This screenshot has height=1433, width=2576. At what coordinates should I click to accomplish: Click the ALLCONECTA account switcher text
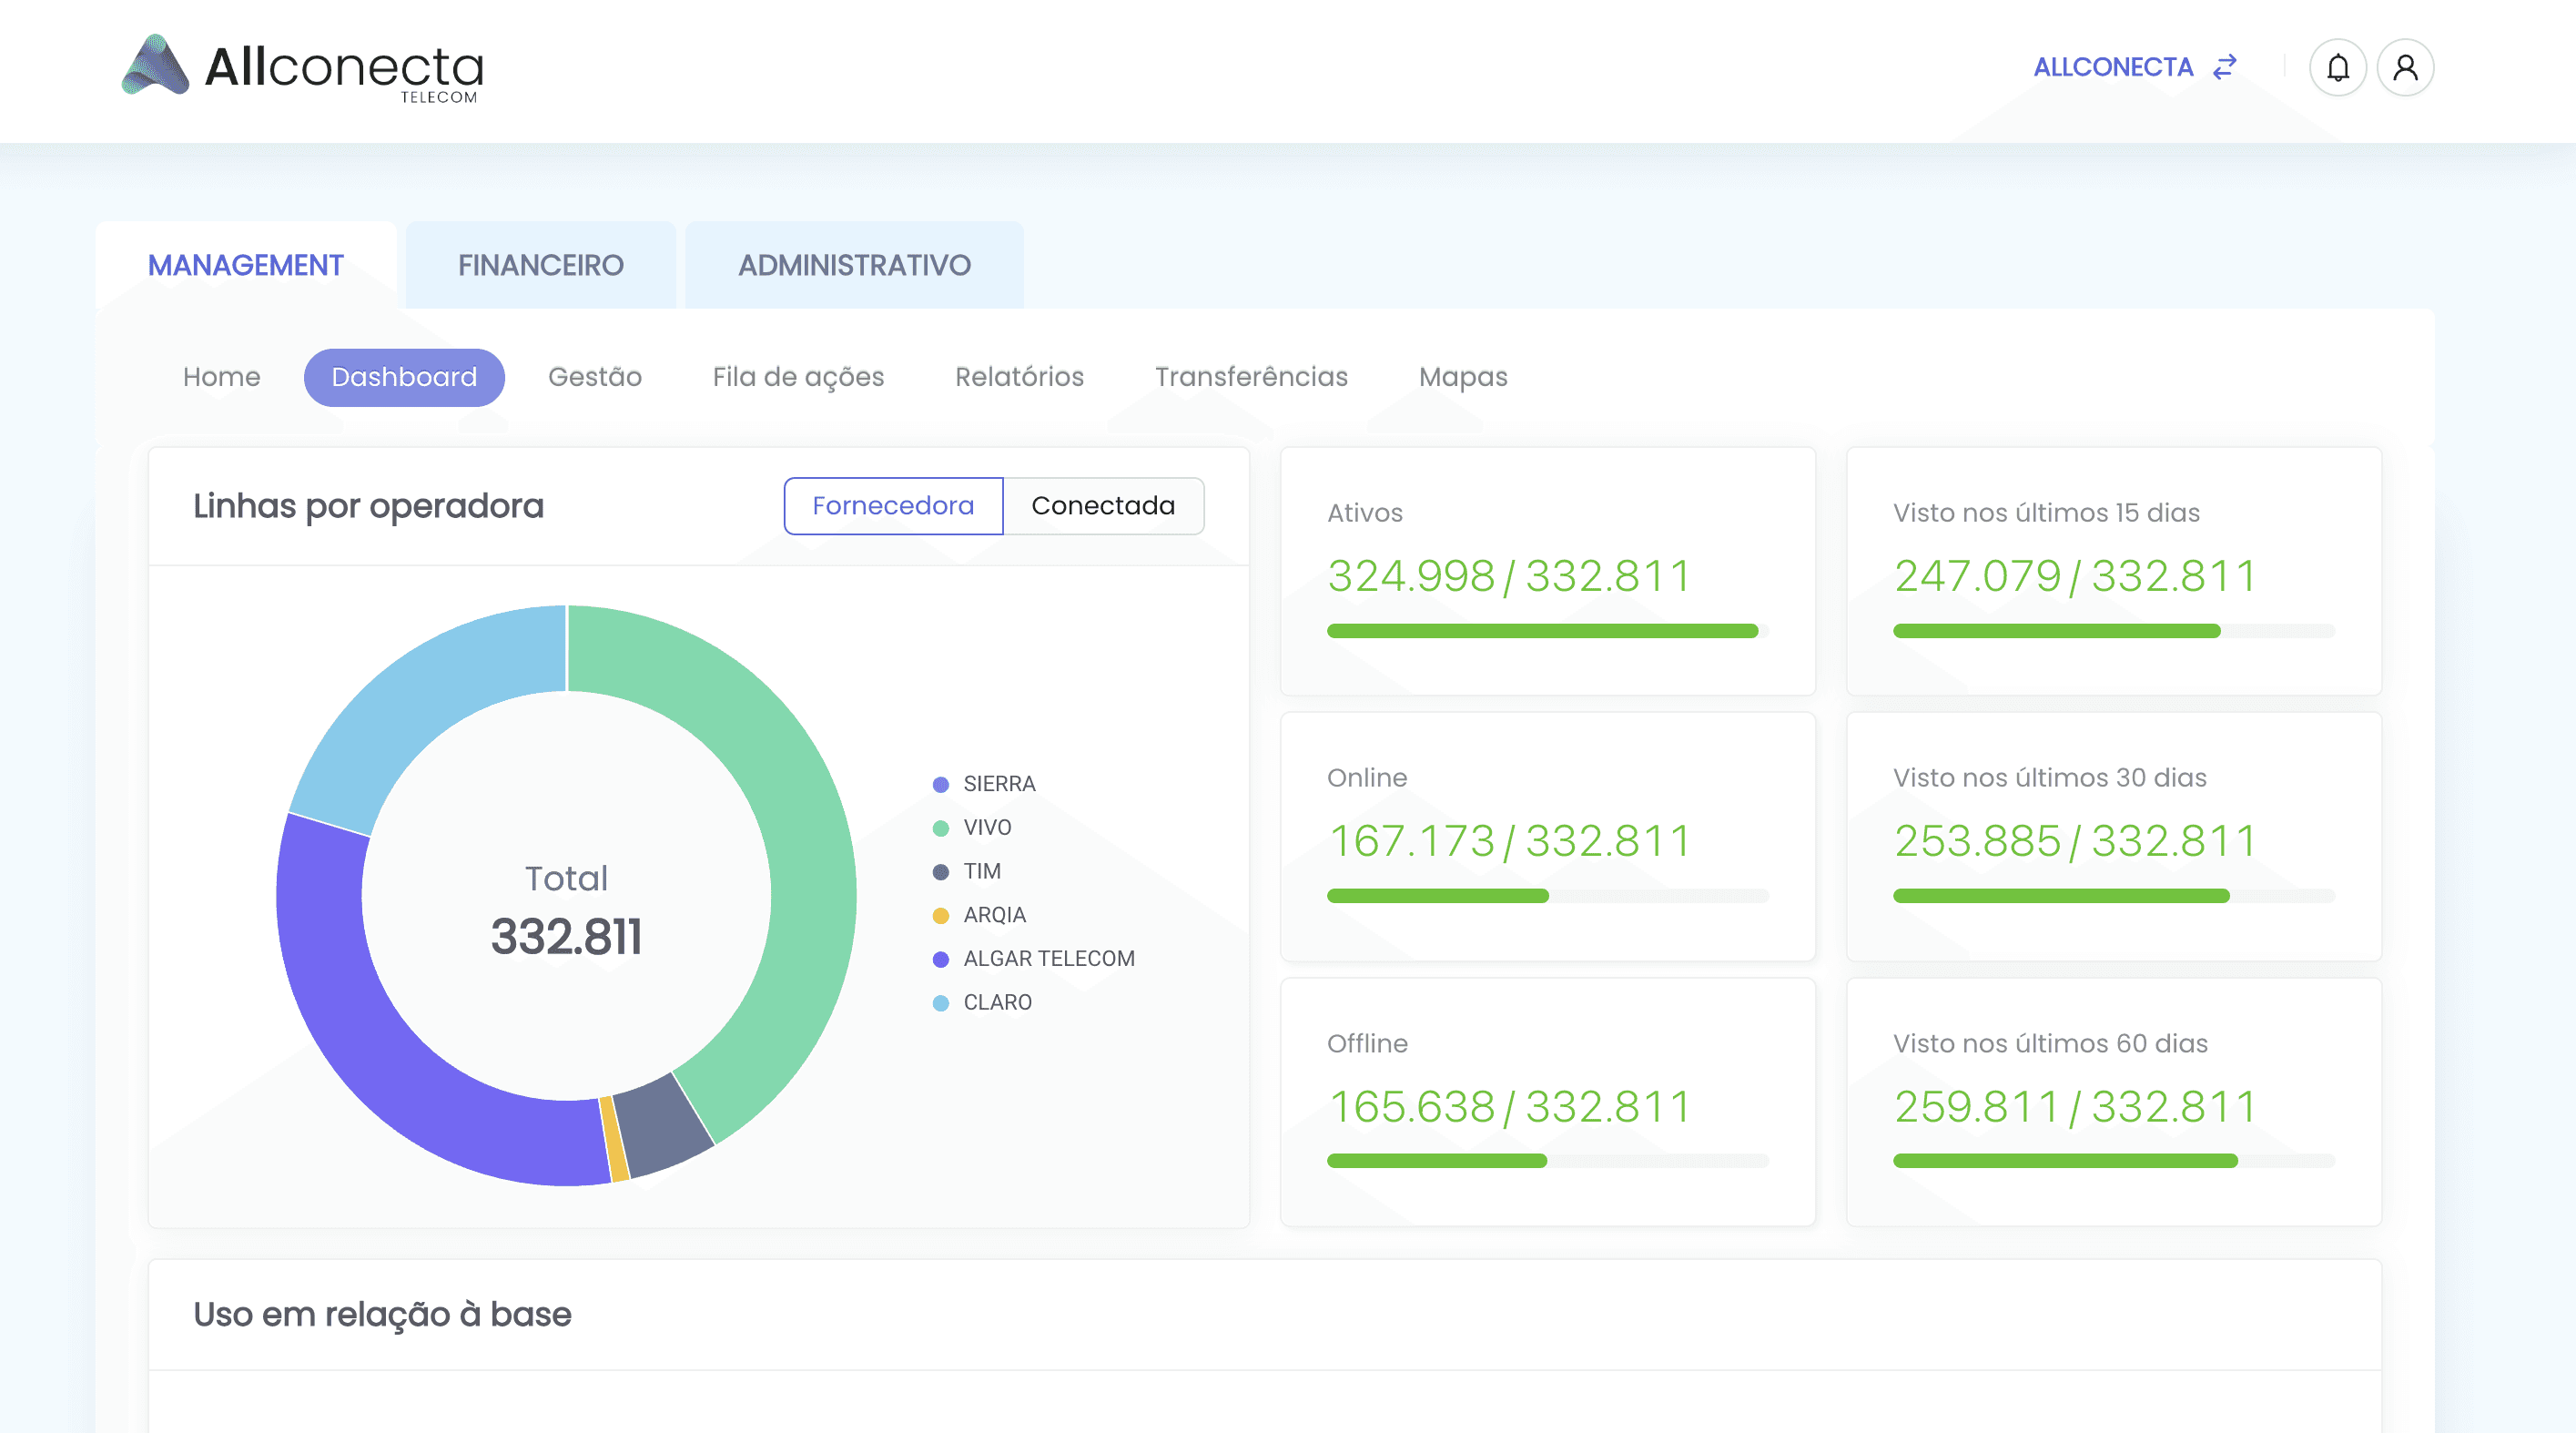[2112, 67]
